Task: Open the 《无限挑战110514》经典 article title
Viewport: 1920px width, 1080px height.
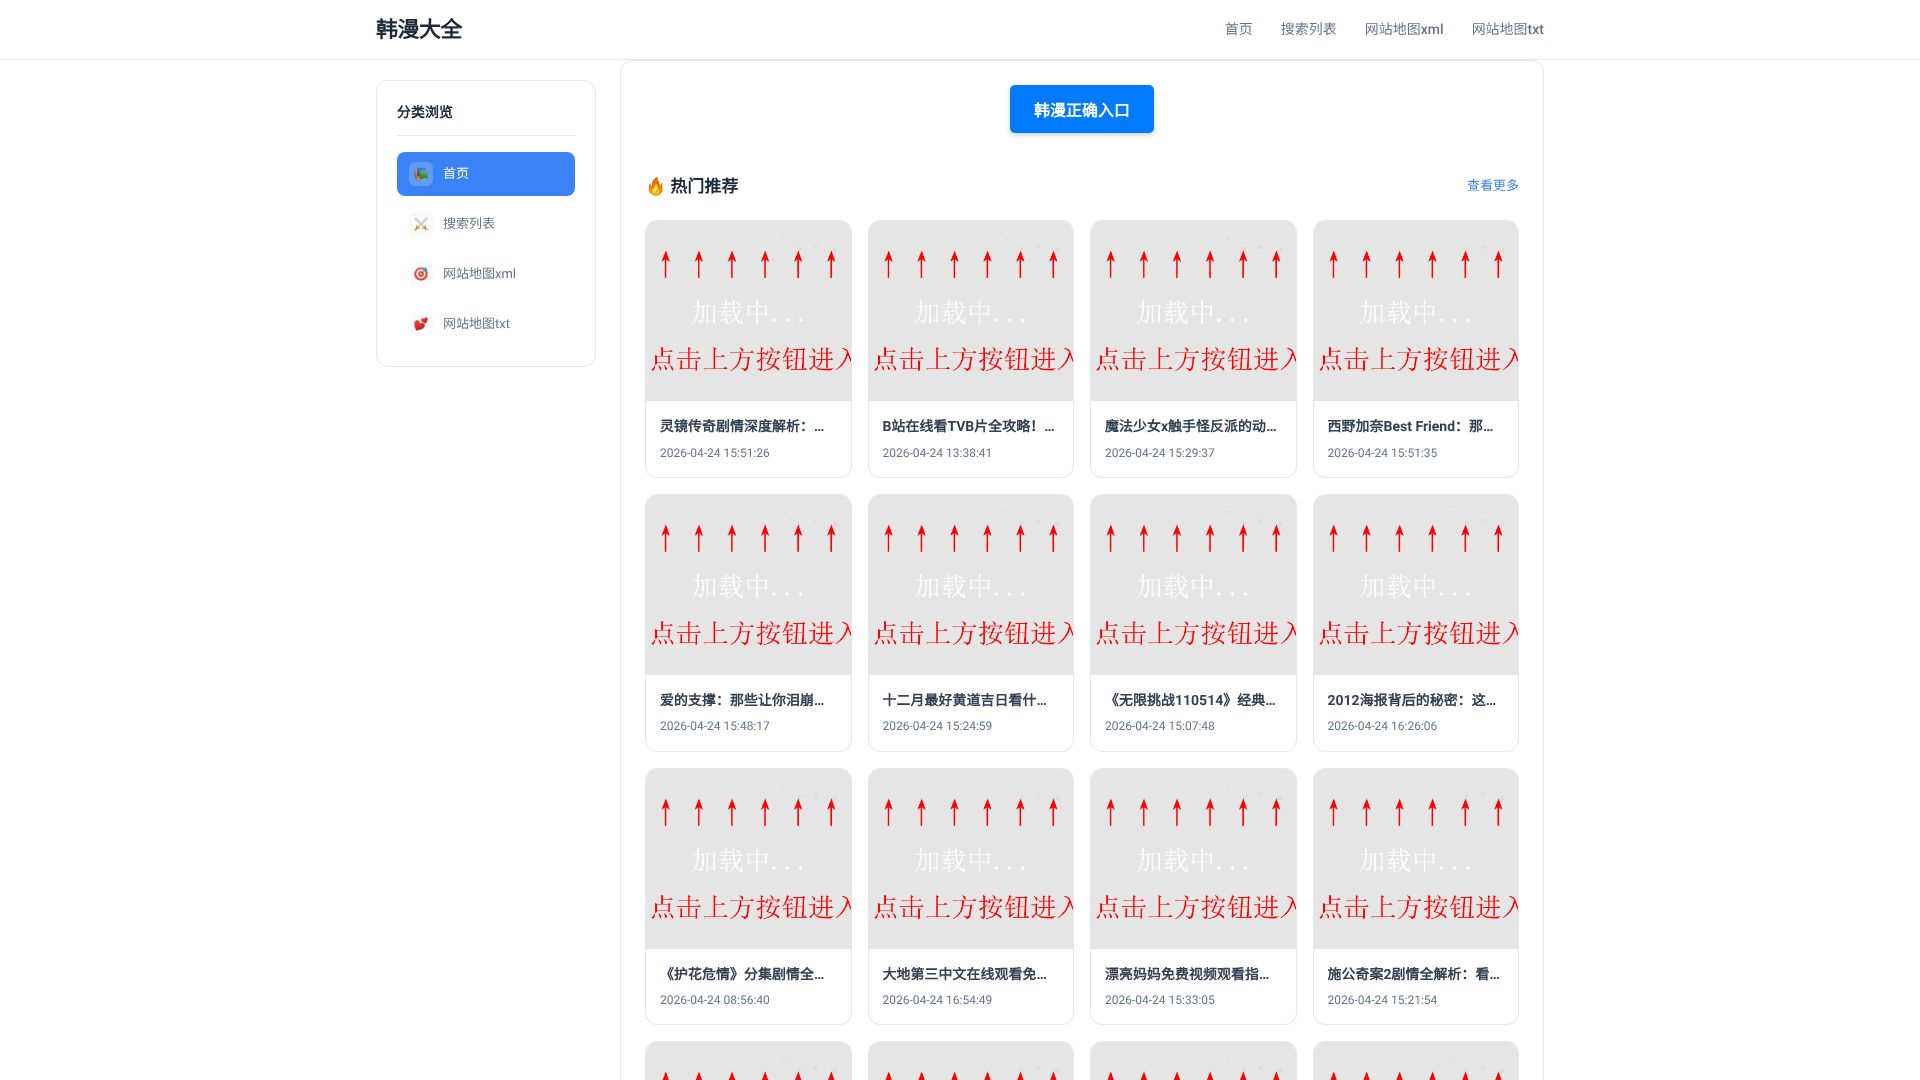Action: click(1190, 700)
